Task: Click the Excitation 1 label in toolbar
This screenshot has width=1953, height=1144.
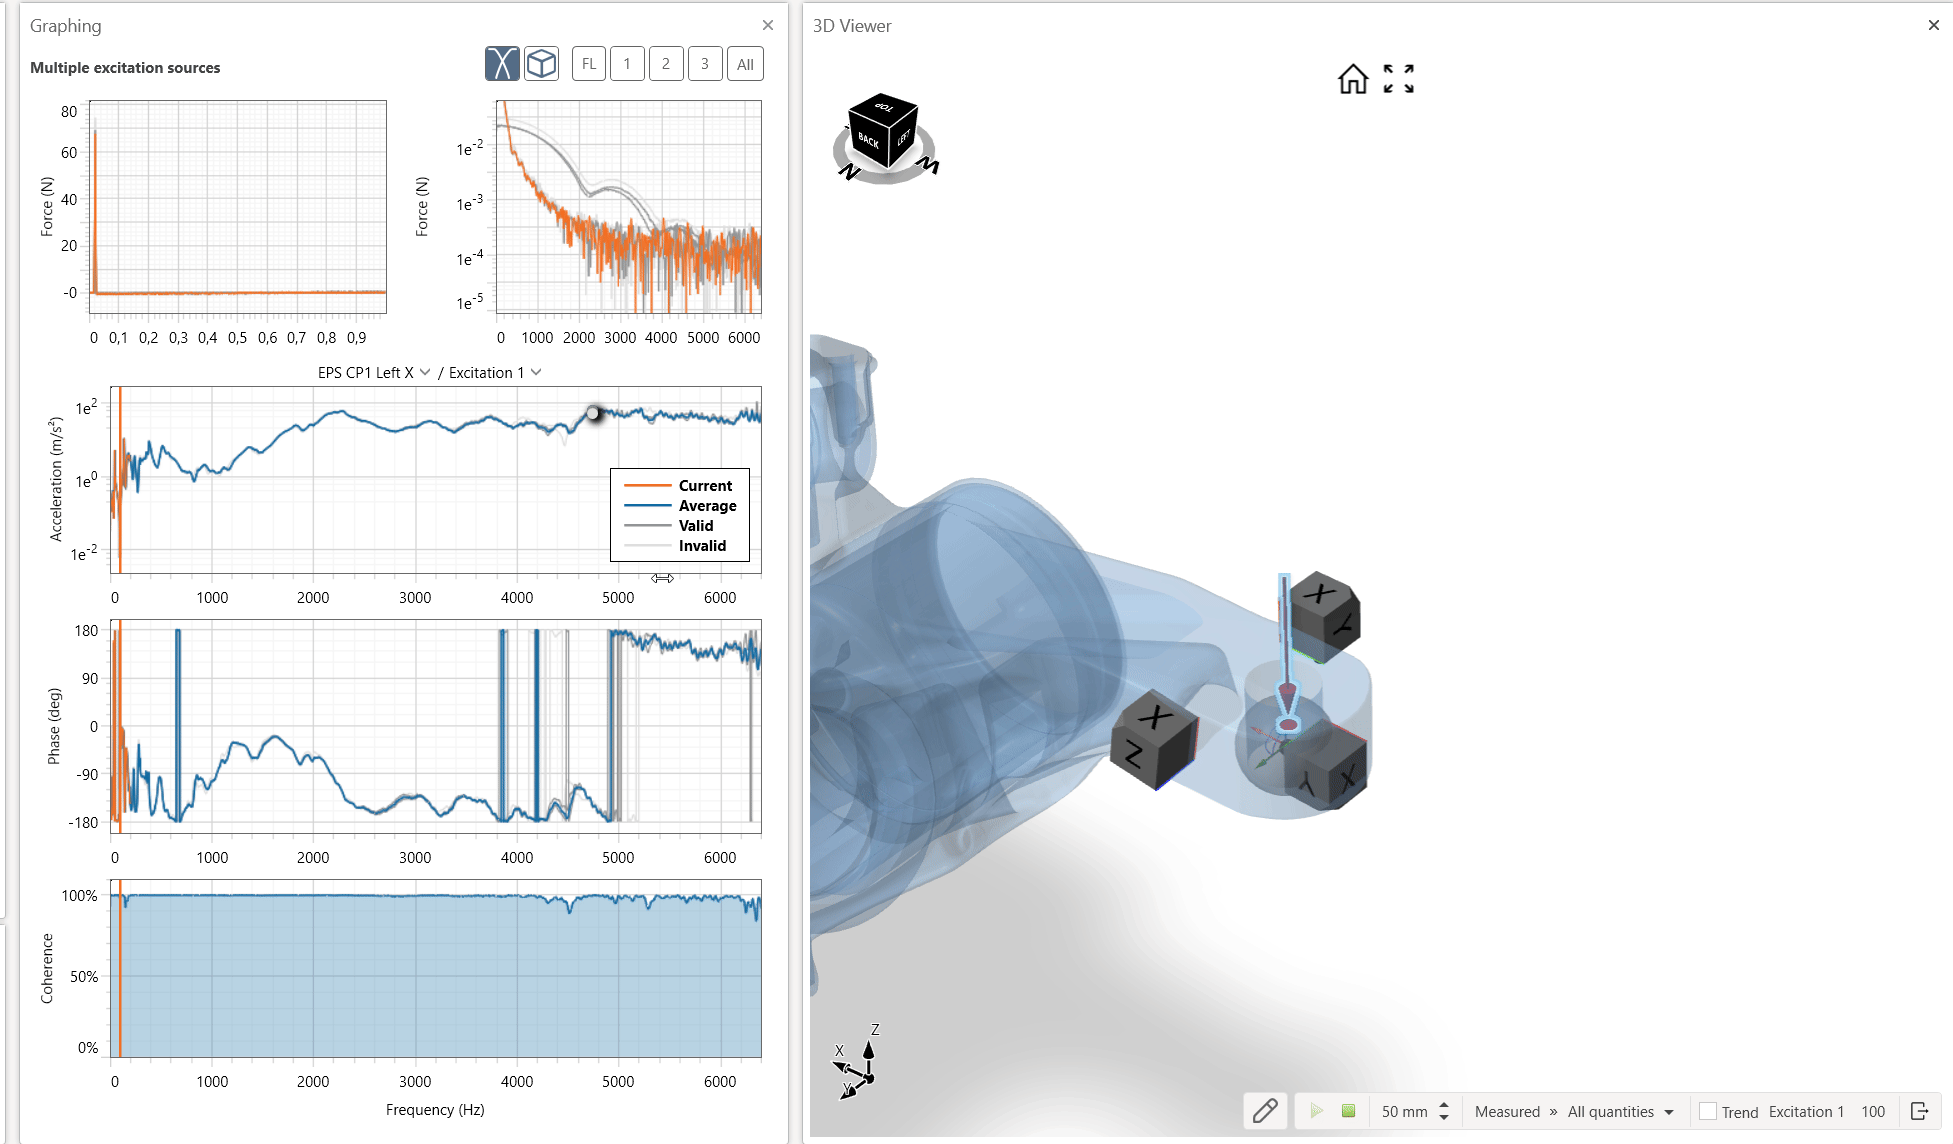Action: pyautogui.click(x=1806, y=1111)
